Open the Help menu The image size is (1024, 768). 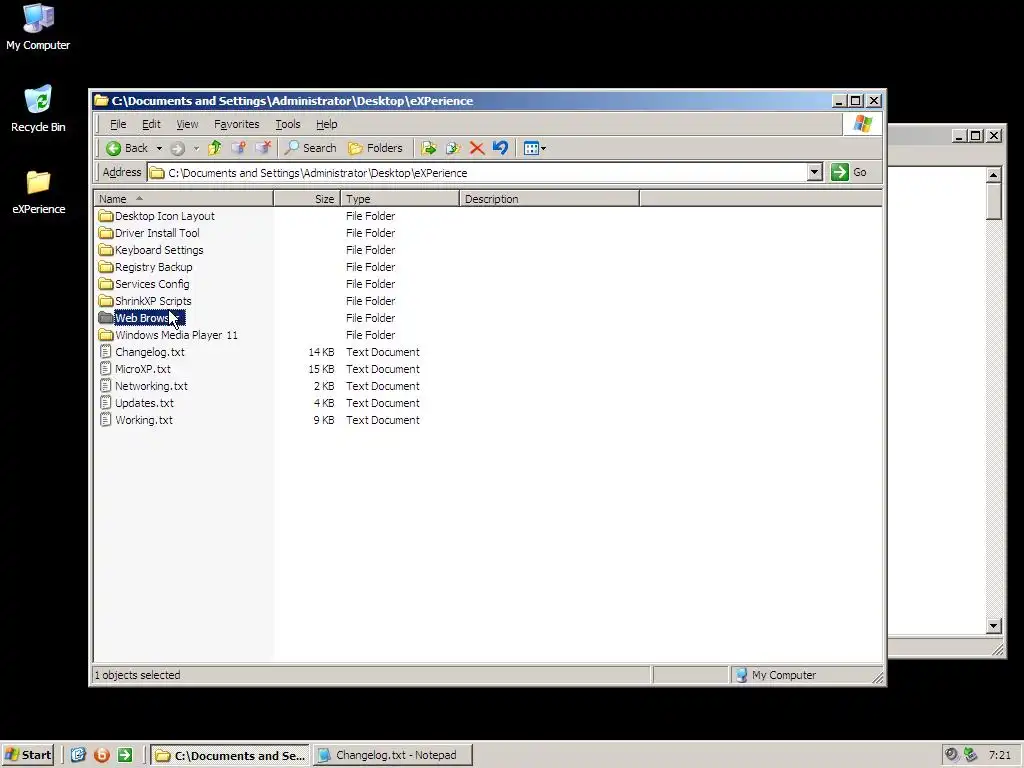(x=327, y=124)
